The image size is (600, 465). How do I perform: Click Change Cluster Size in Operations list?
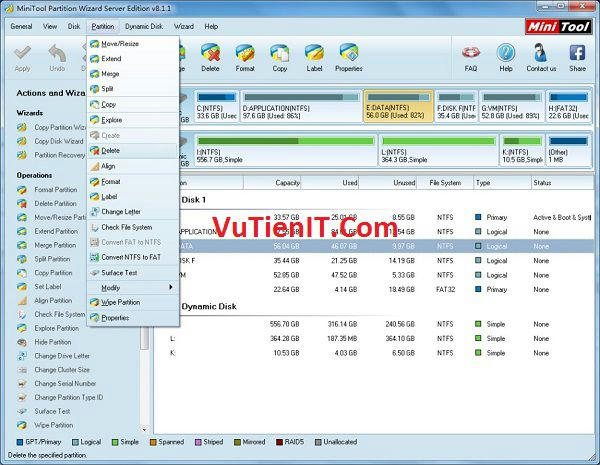pos(62,370)
